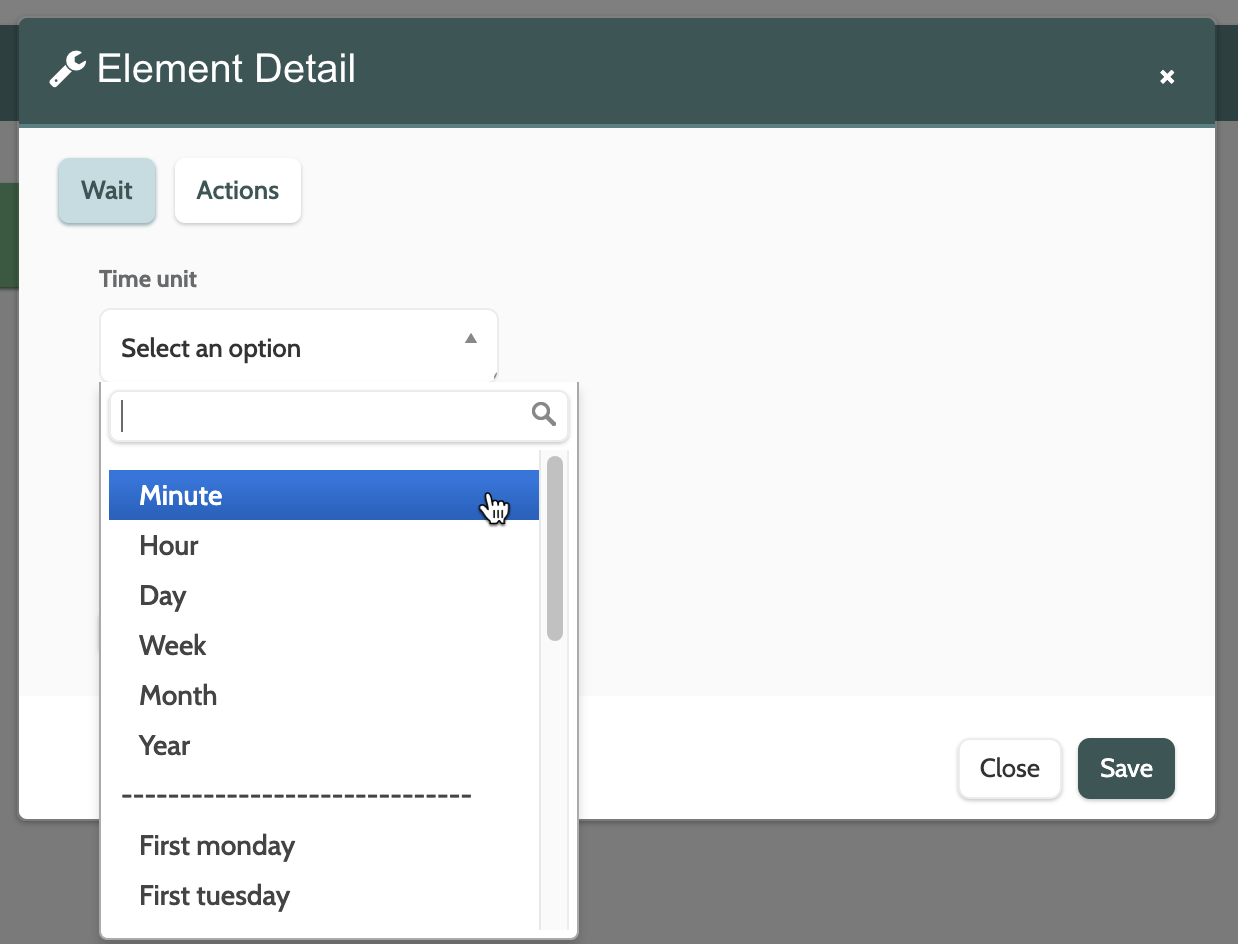Click the Close button
The width and height of the screenshot is (1238, 944).
pyautogui.click(x=1009, y=768)
